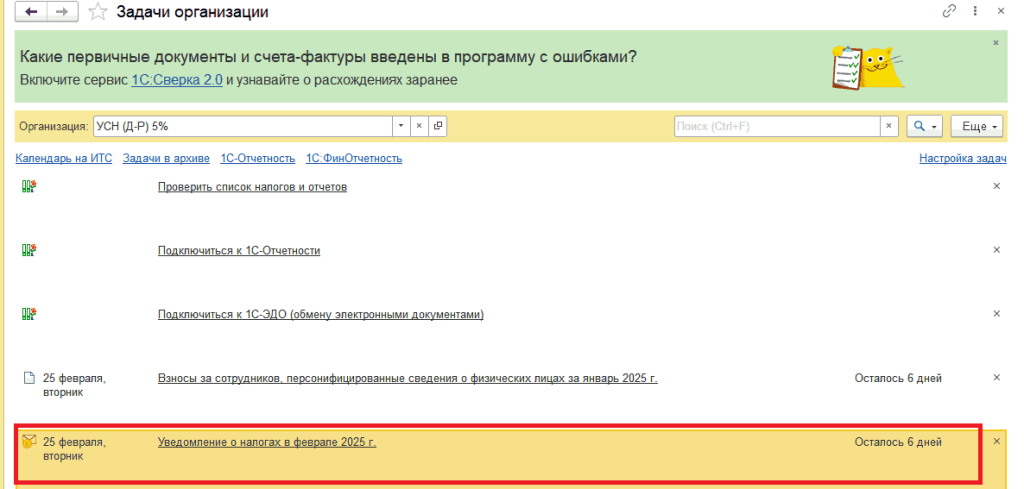Dismiss the Уведомление о налогах task
The image size is (1024, 489).
[x=997, y=441]
